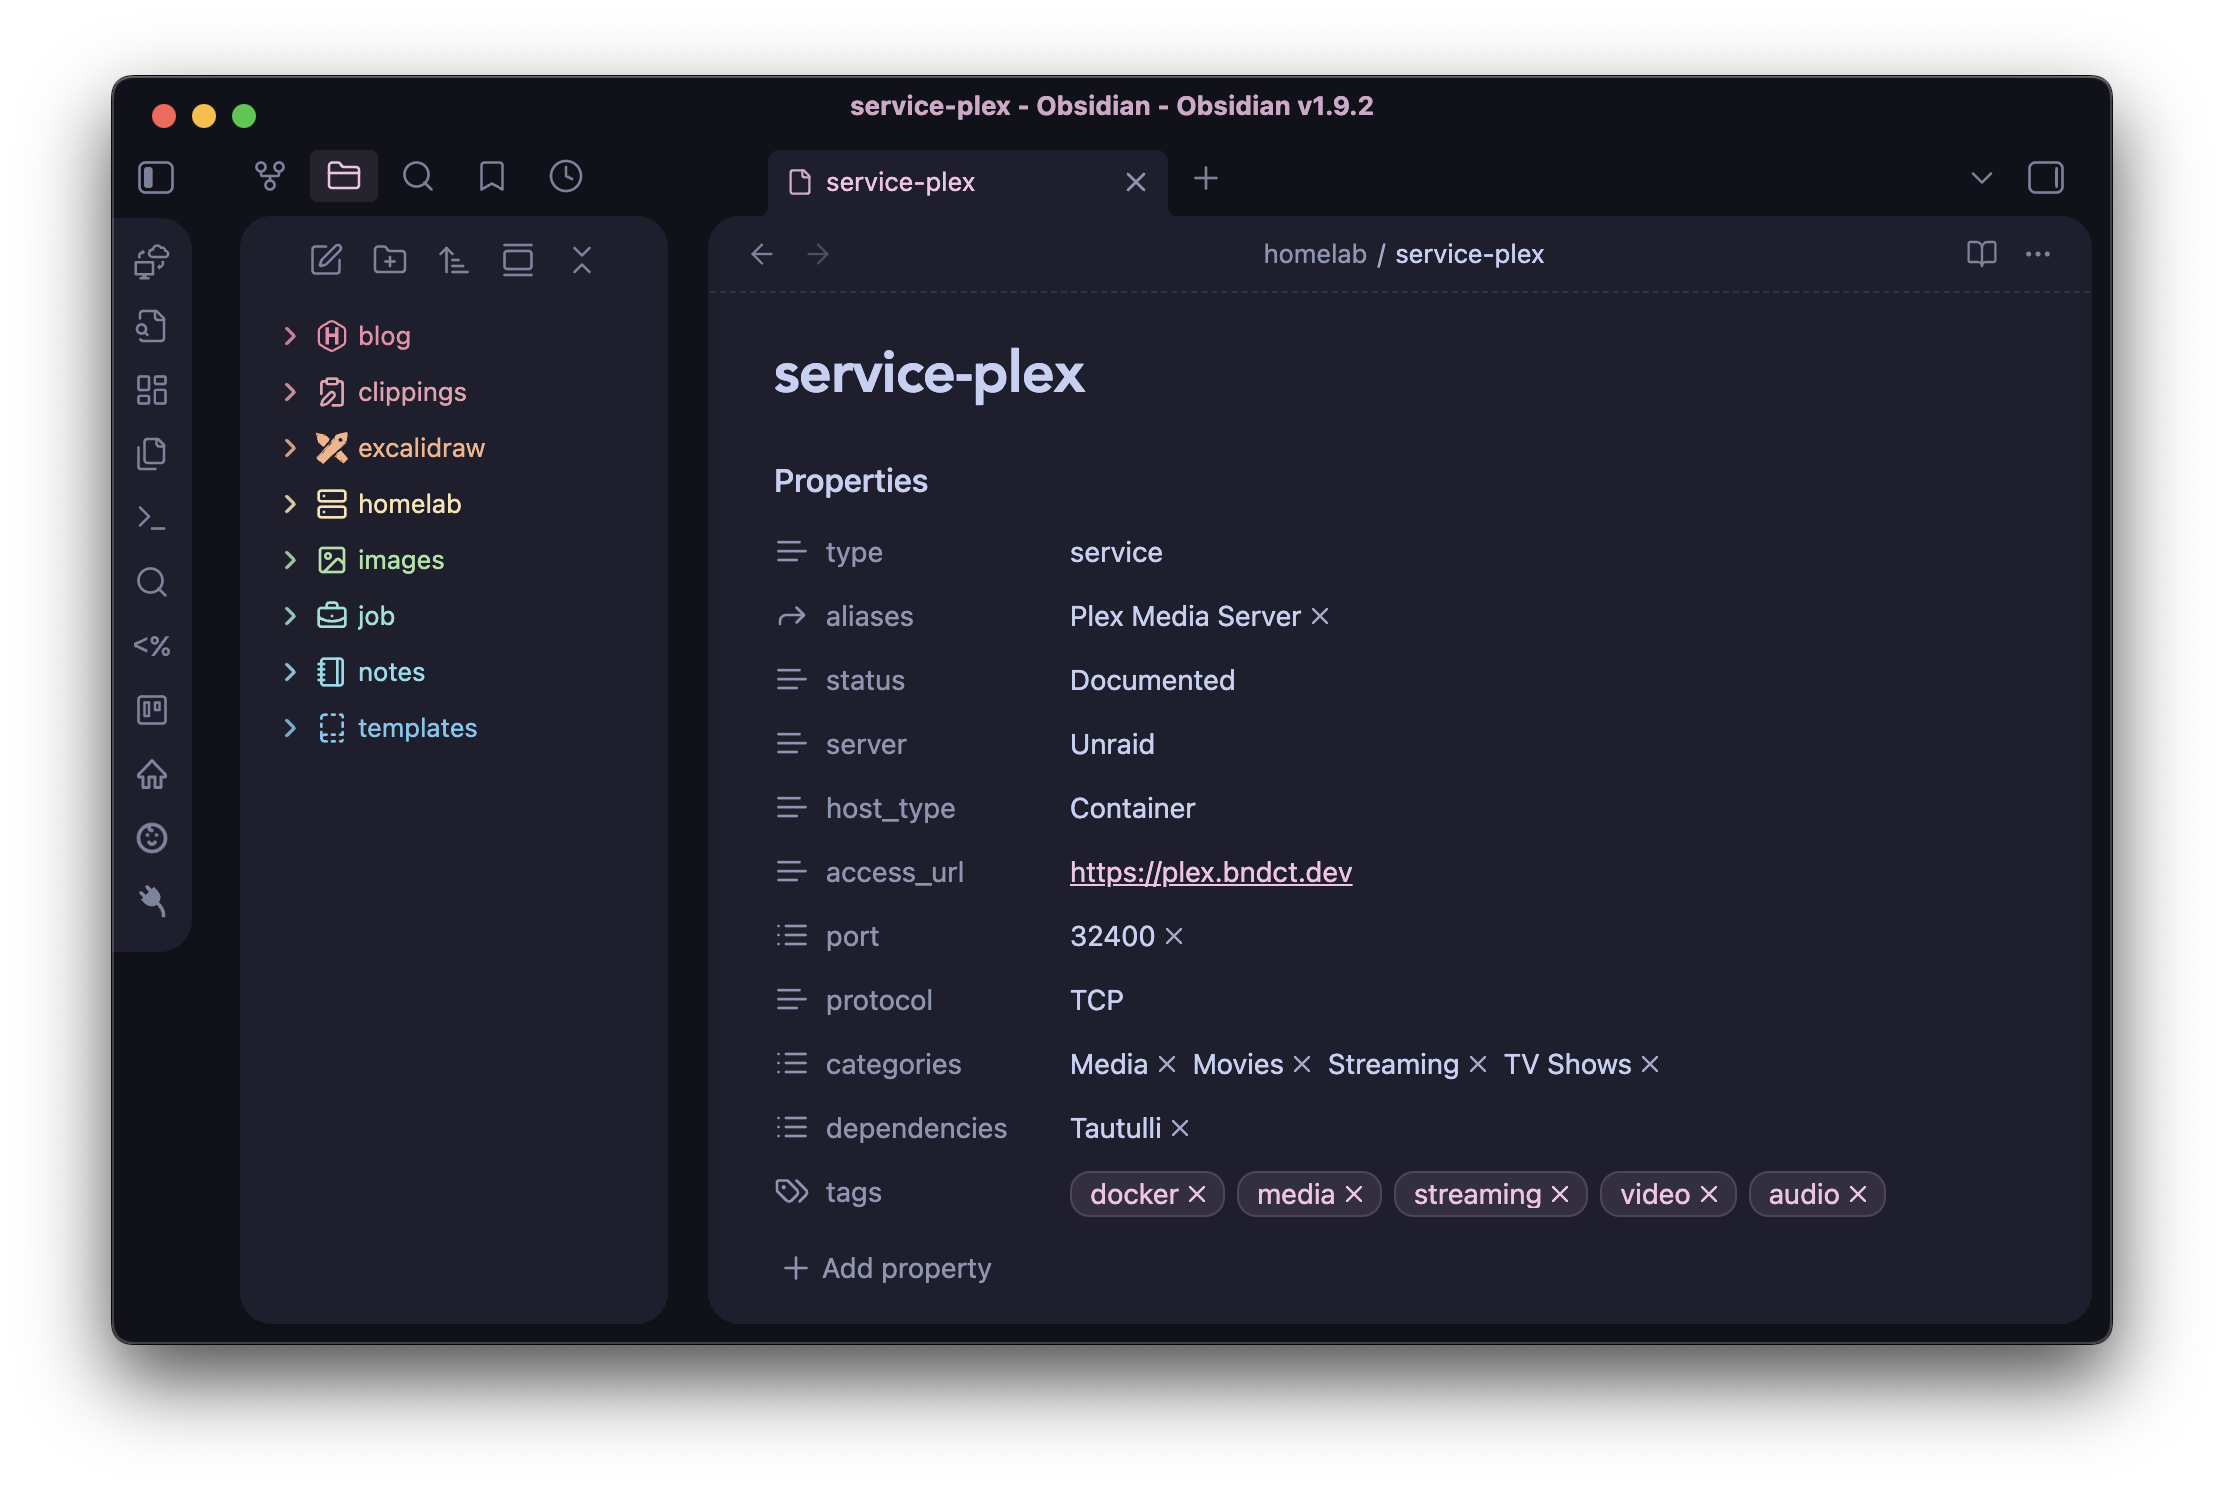2224x1492 pixels.
Task: Click the tags property icon
Action: [791, 1191]
